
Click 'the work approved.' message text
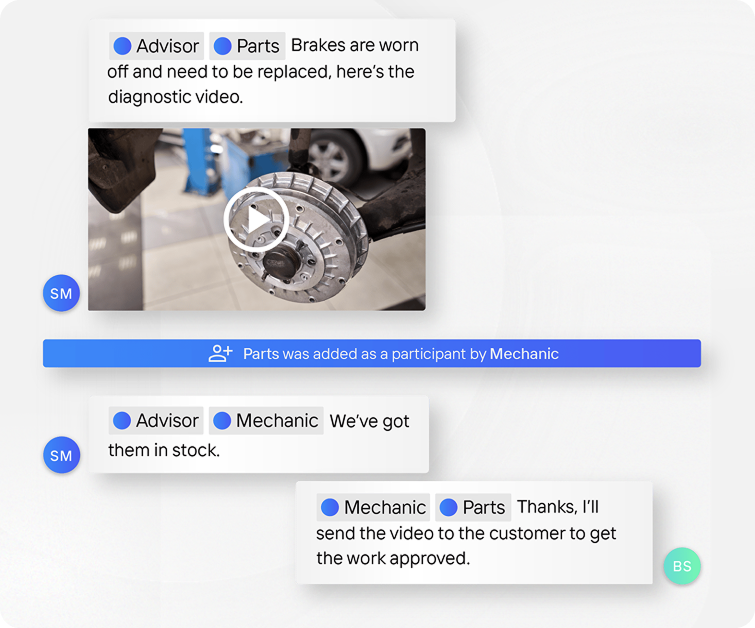(x=393, y=559)
